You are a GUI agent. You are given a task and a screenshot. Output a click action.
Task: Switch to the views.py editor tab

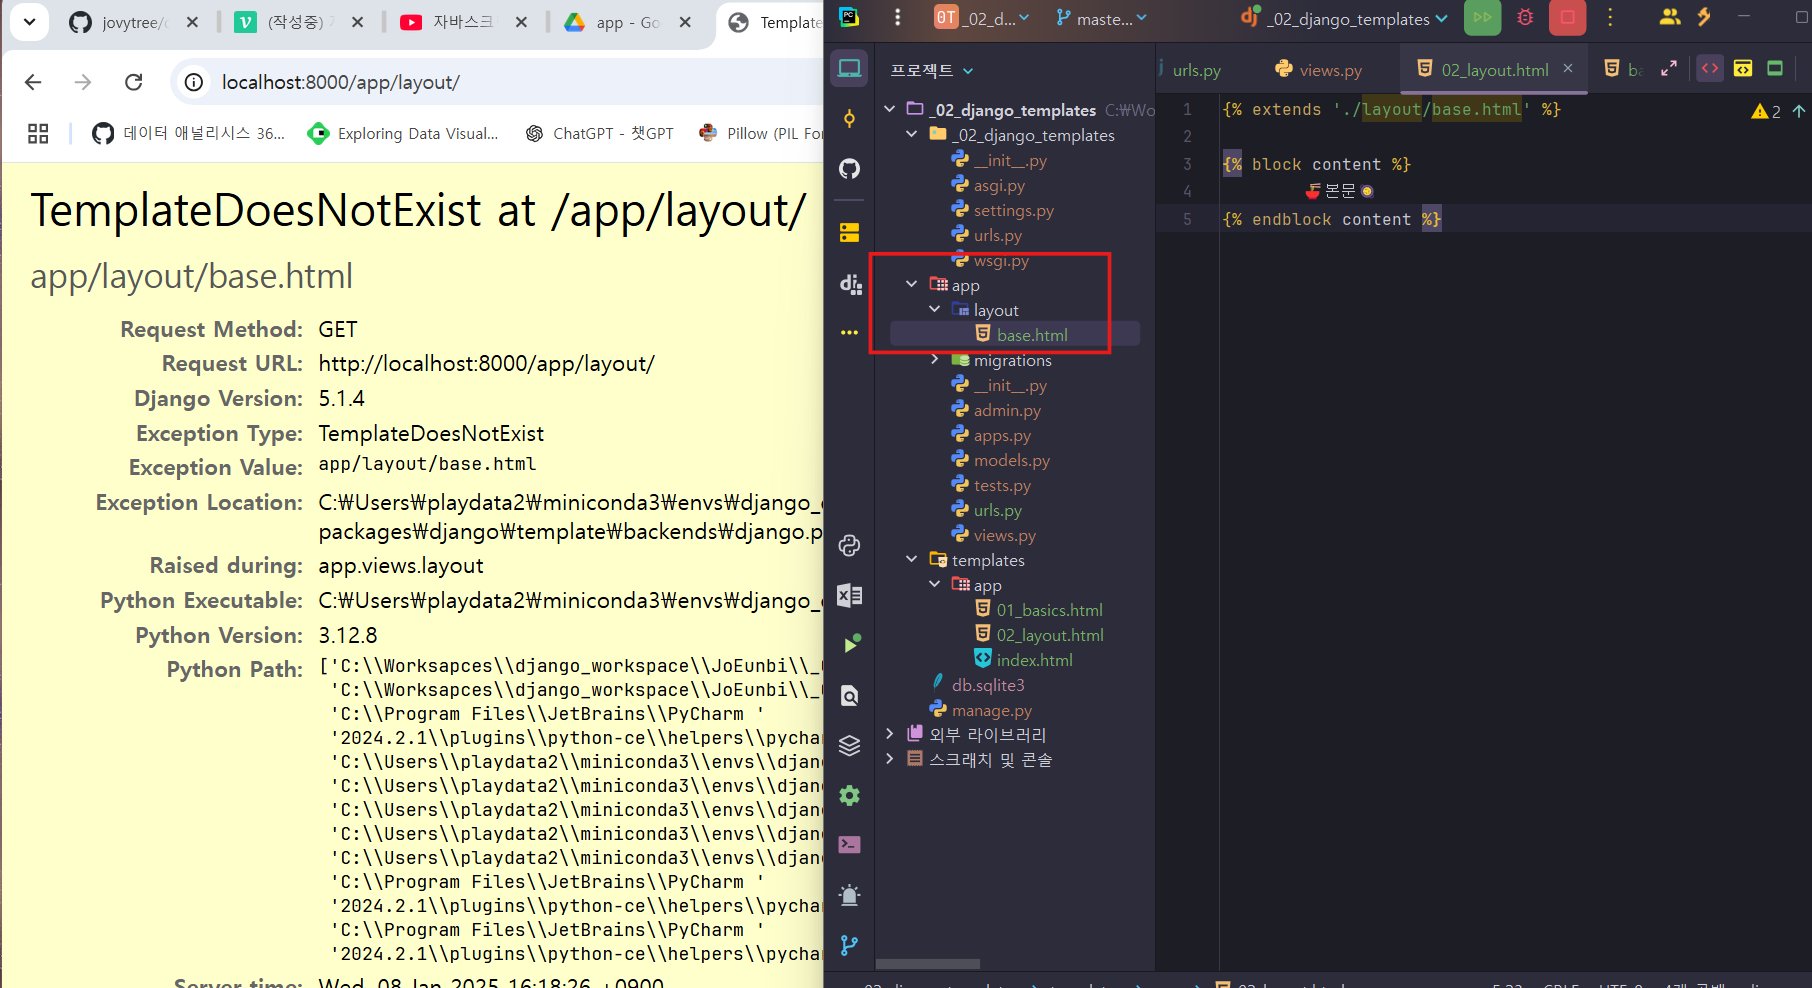pos(1319,69)
